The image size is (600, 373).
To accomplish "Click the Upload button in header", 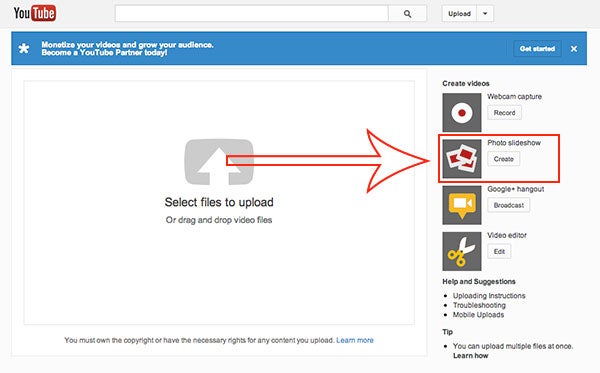I will pos(459,14).
